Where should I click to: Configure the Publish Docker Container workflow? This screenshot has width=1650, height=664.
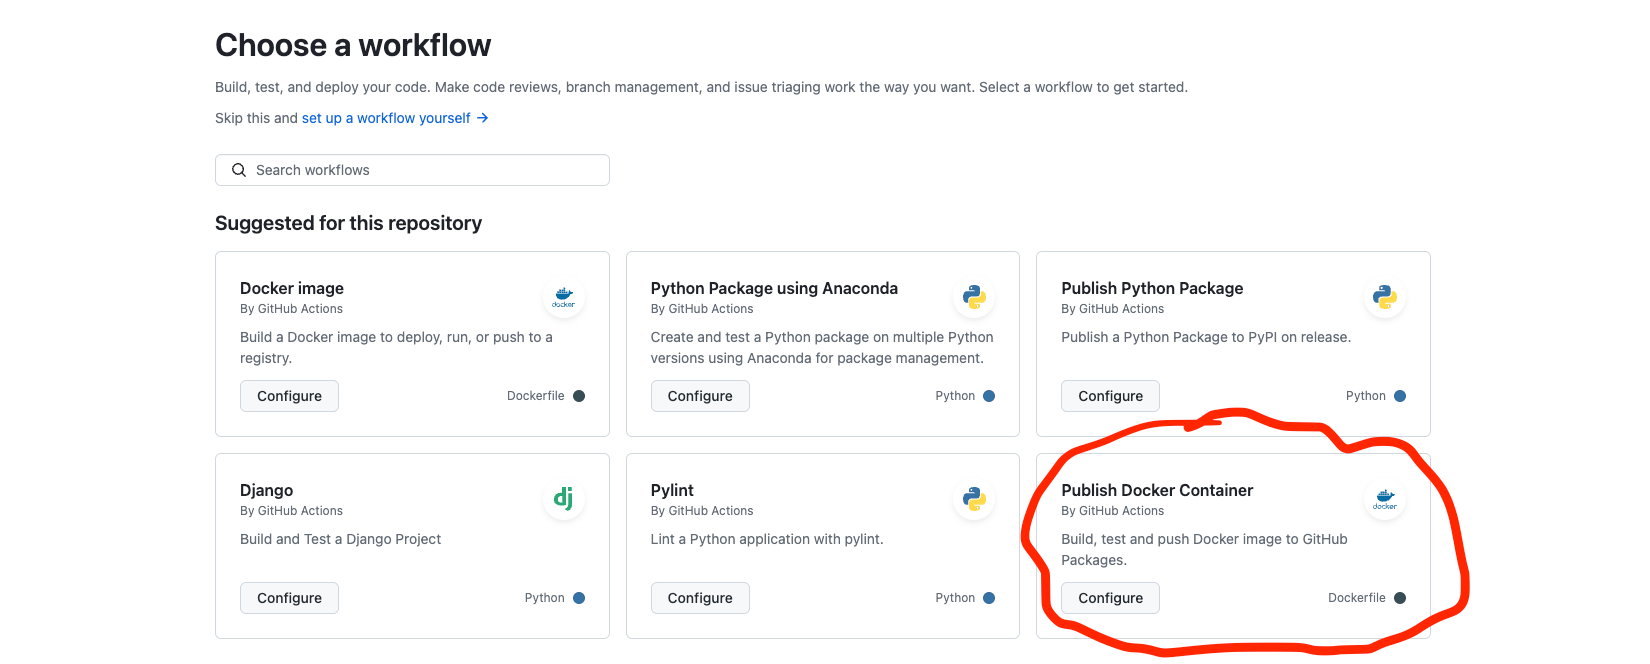coord(1110,597)
